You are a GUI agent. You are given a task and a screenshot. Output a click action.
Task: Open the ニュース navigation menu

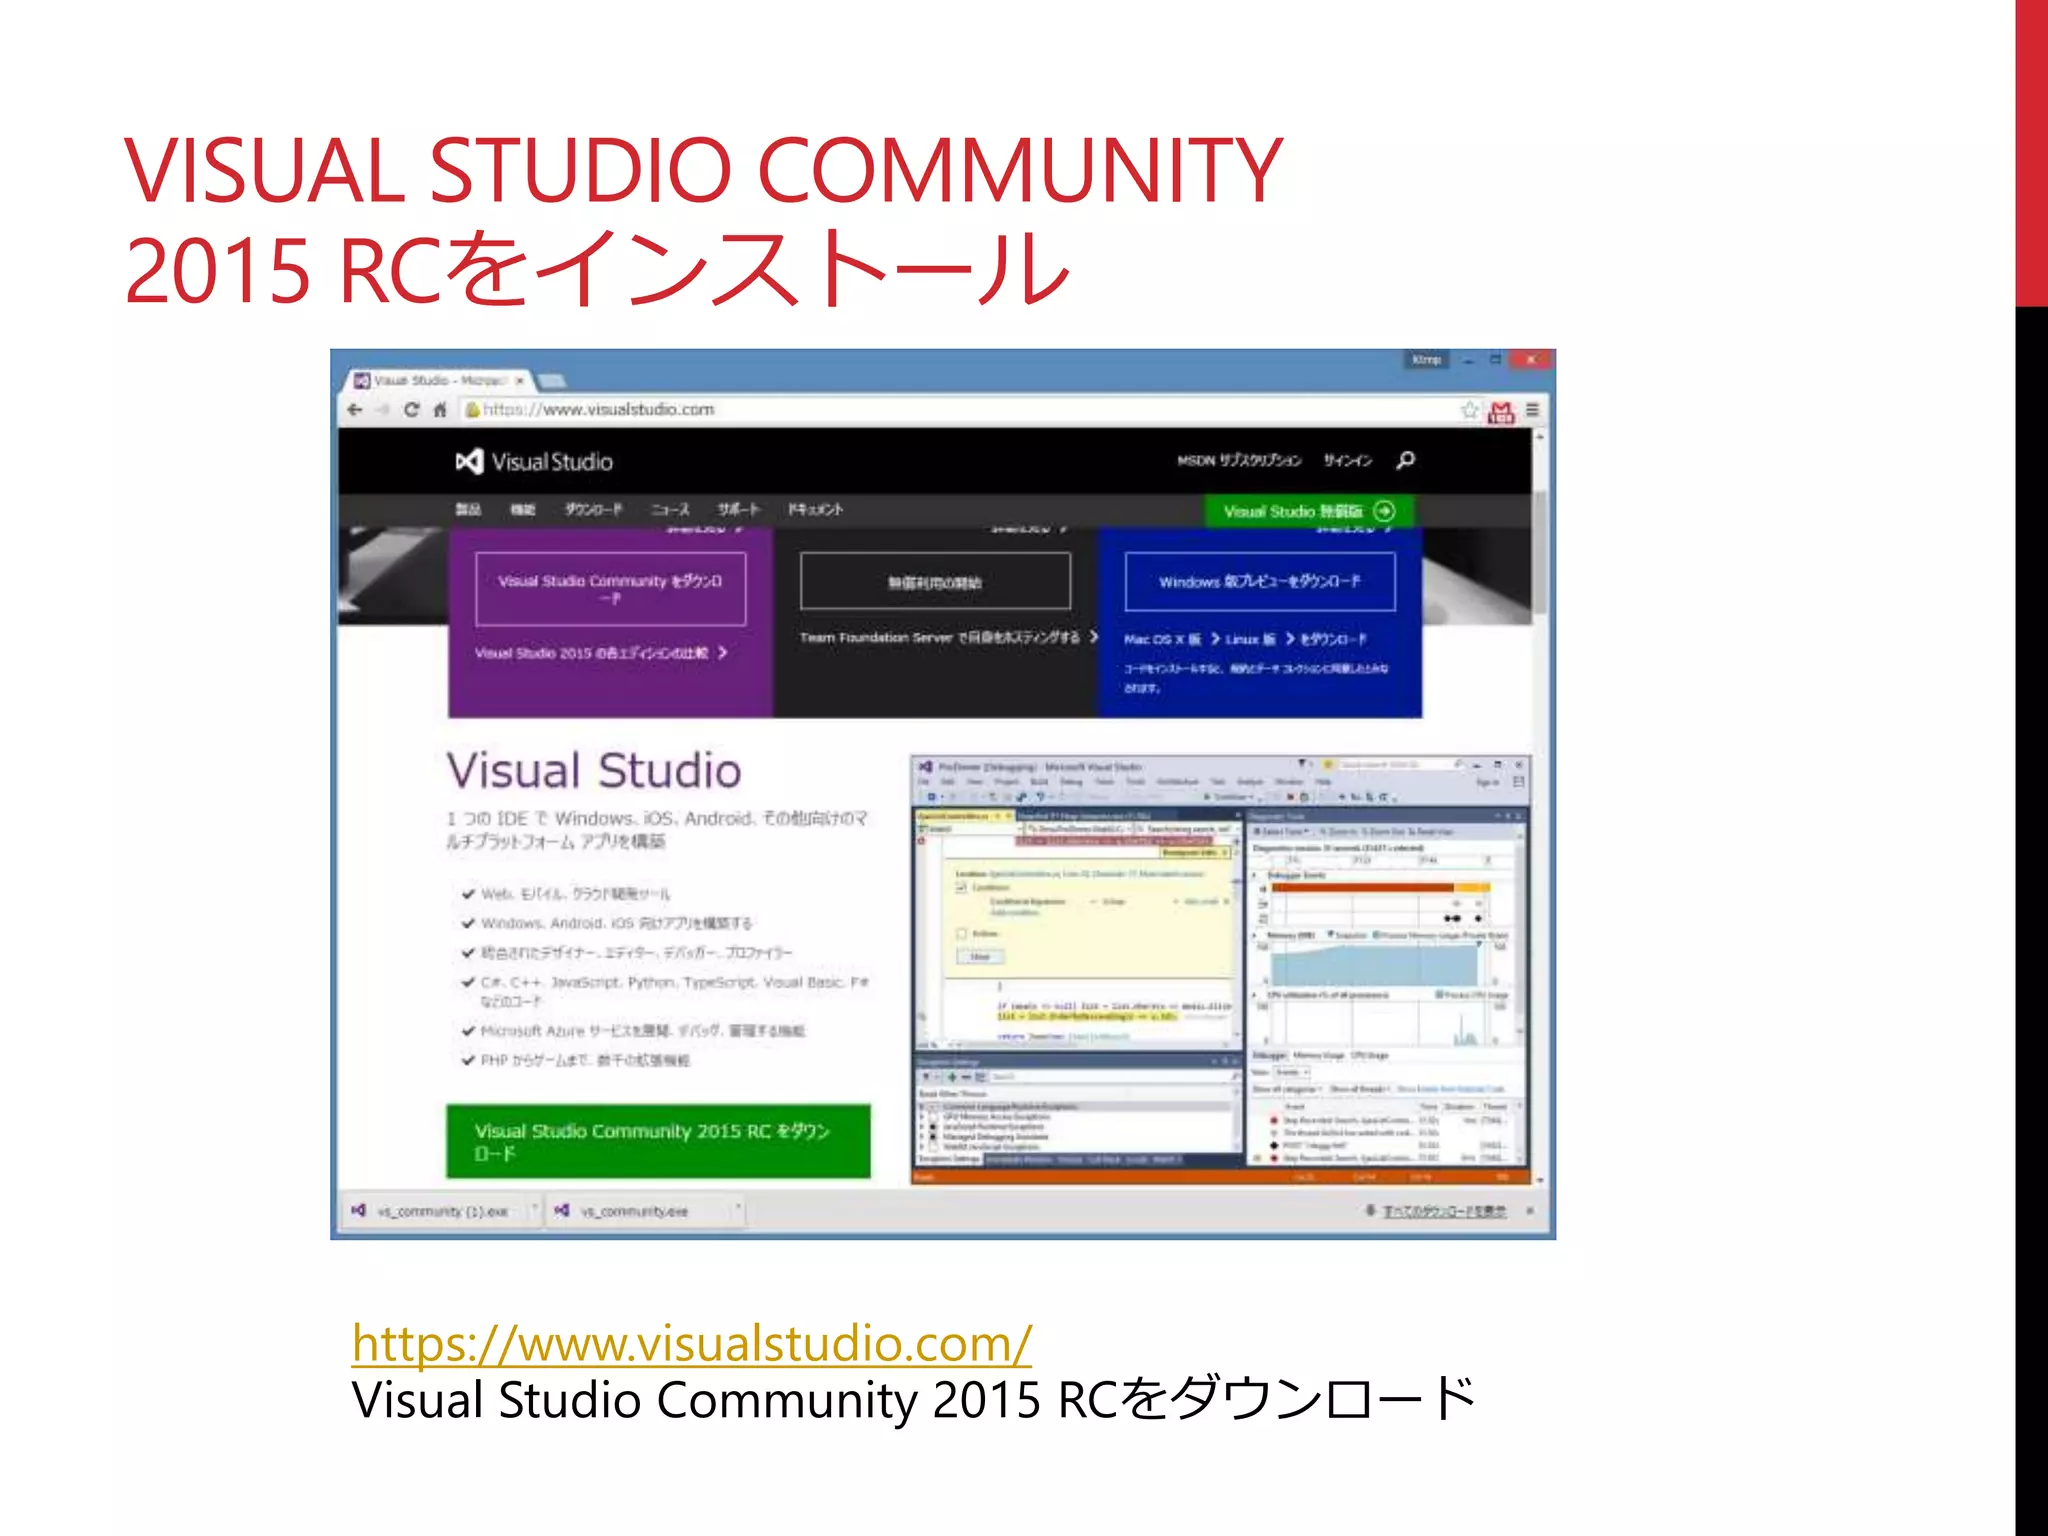click(670, 510)
